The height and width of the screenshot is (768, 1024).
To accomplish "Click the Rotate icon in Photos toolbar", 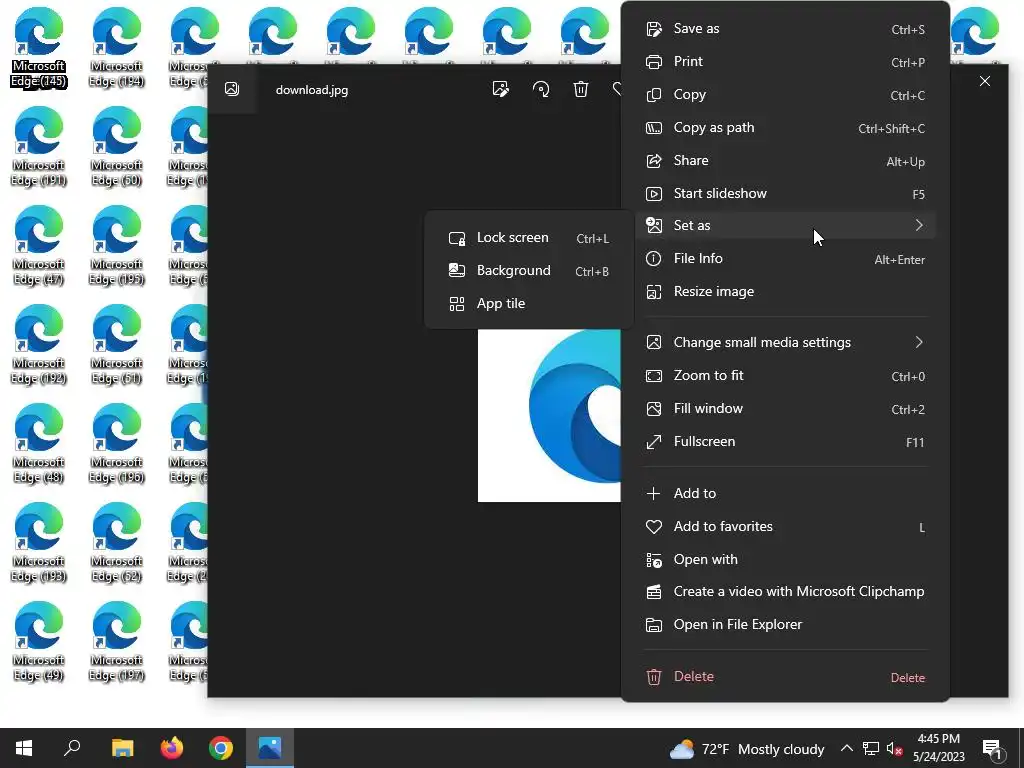I will coord(541,89).
